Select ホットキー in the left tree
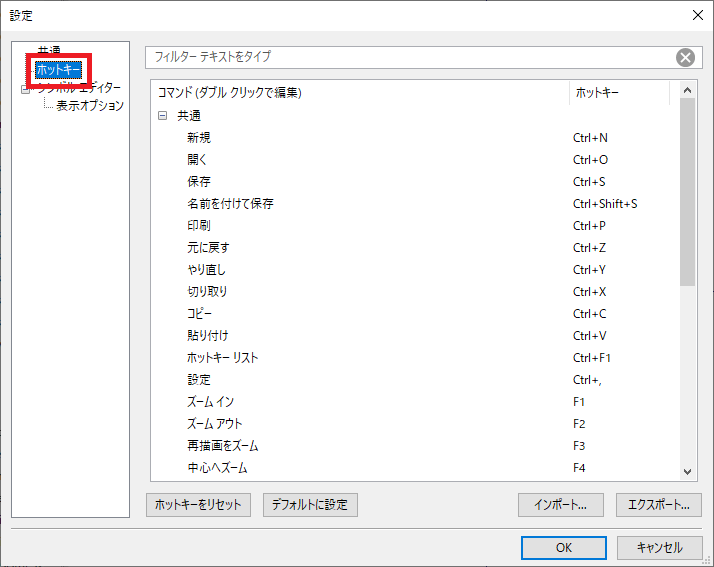714x567 pixels. click(58, 70)
